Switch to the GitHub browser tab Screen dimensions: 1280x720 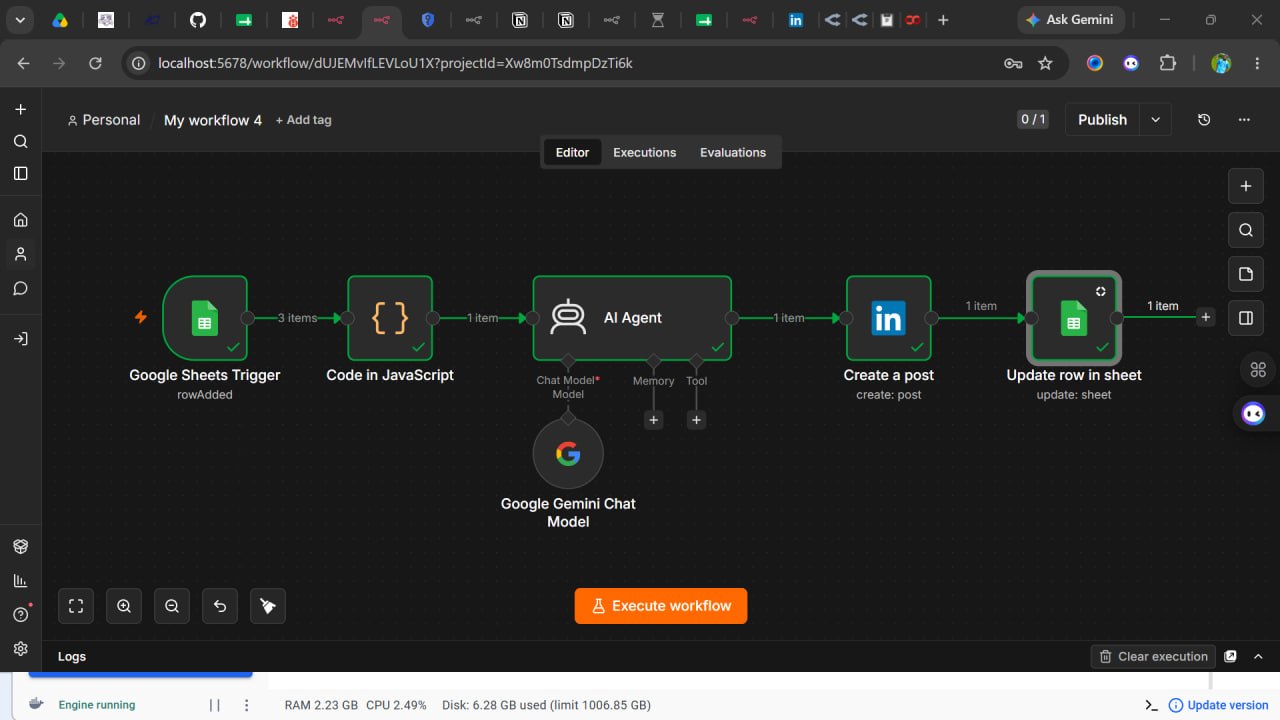pos(198,19)
